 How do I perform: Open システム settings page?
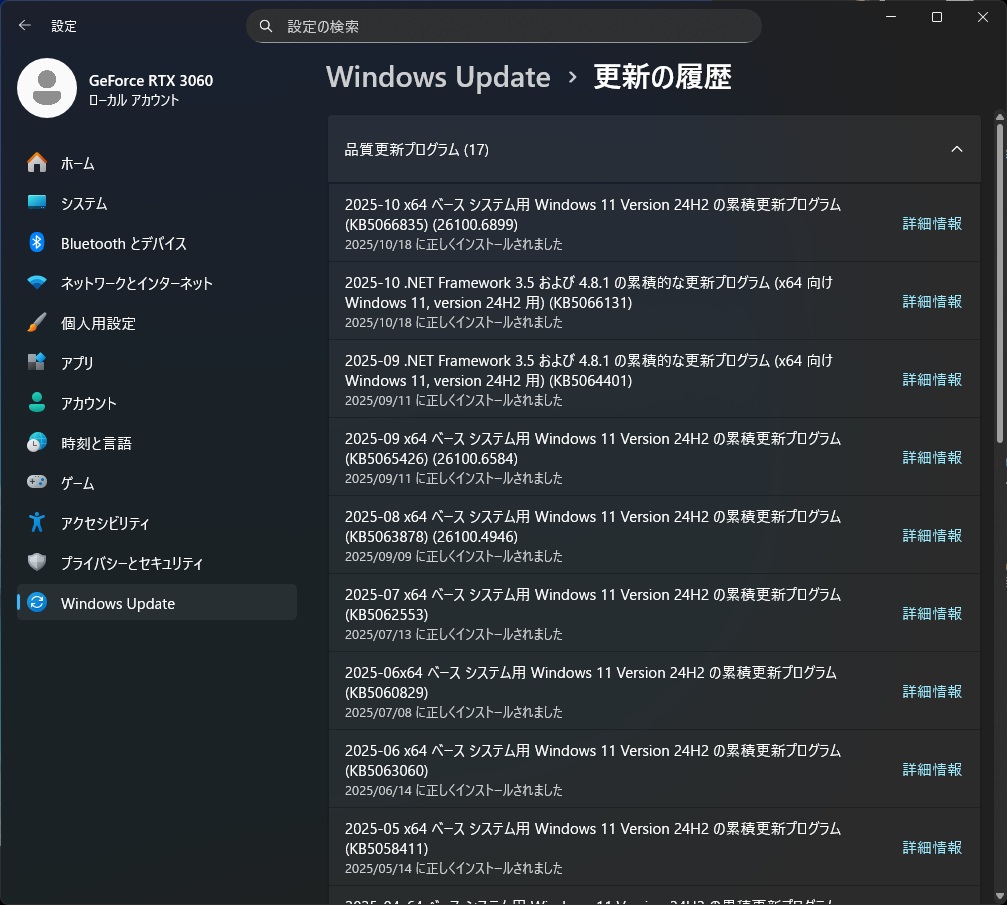(x=157, y=203)
